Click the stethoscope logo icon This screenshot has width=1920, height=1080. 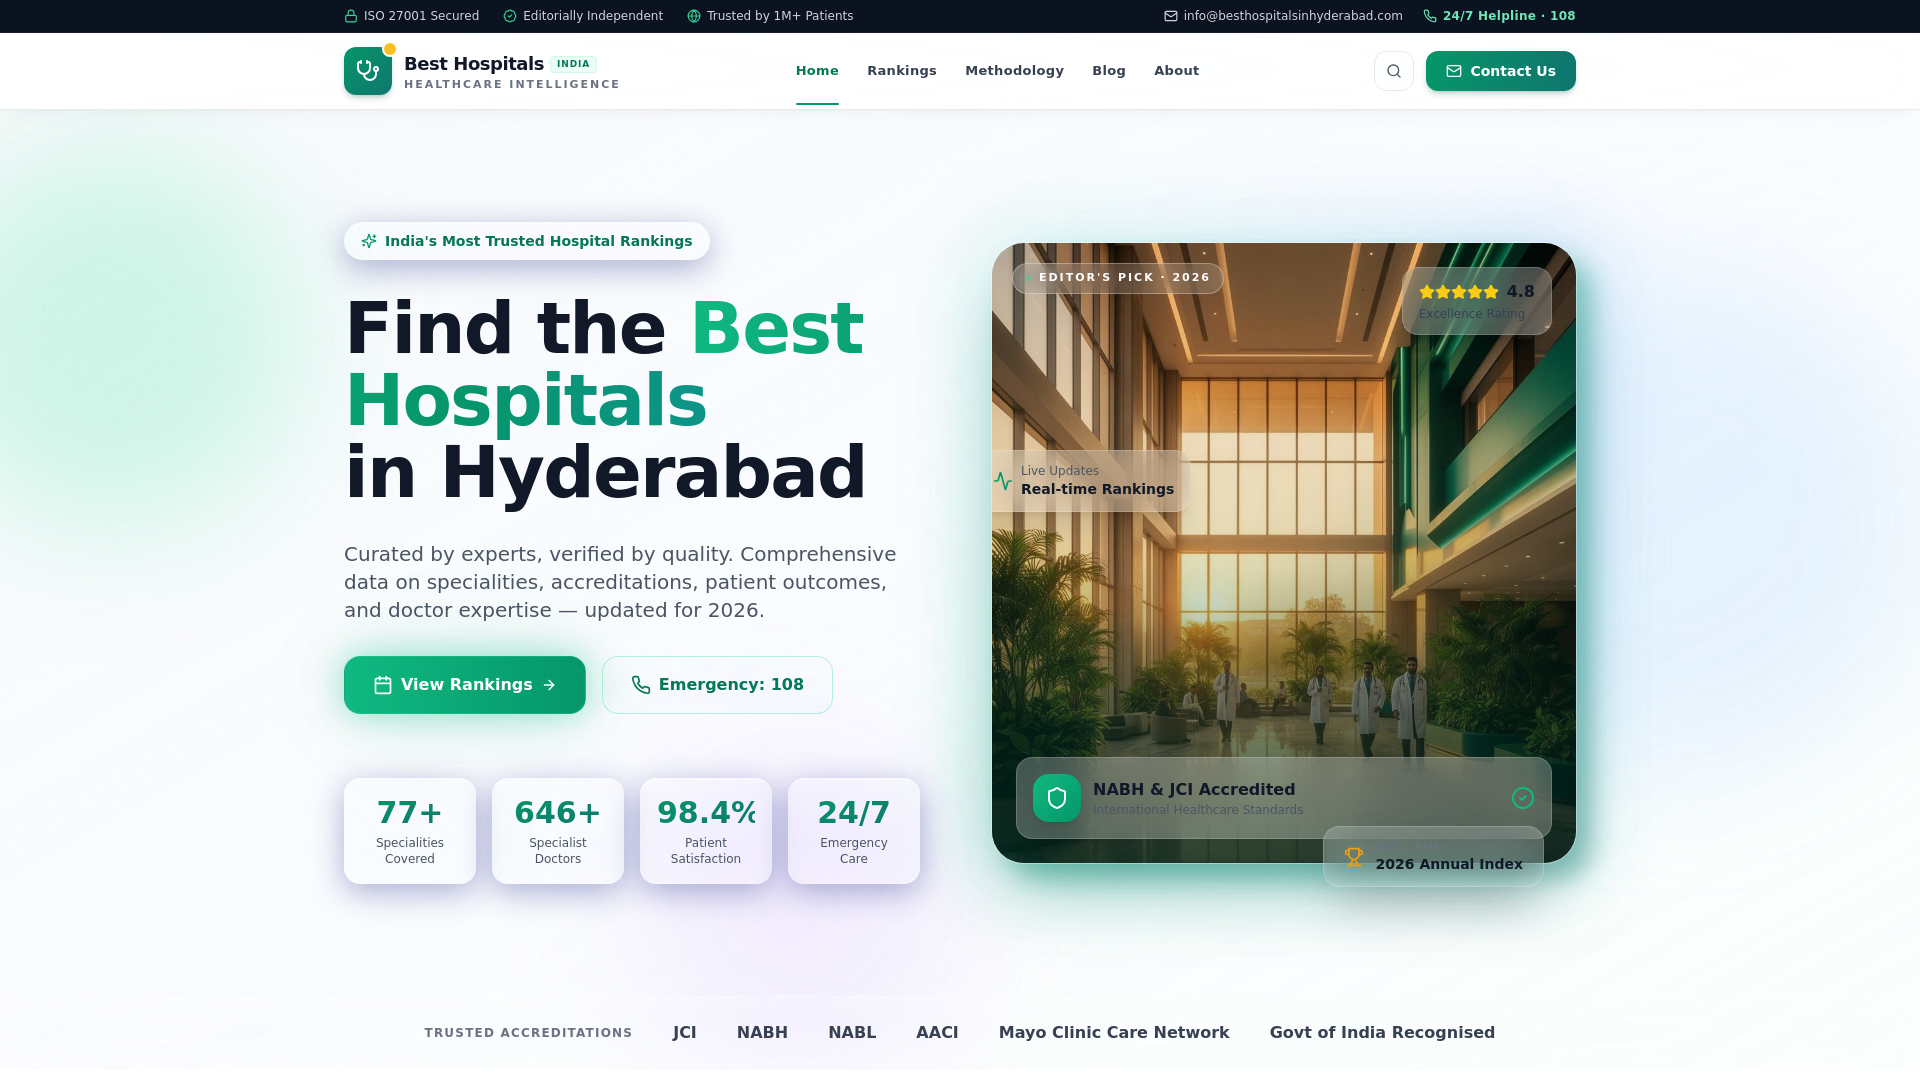tap(368, 71)
